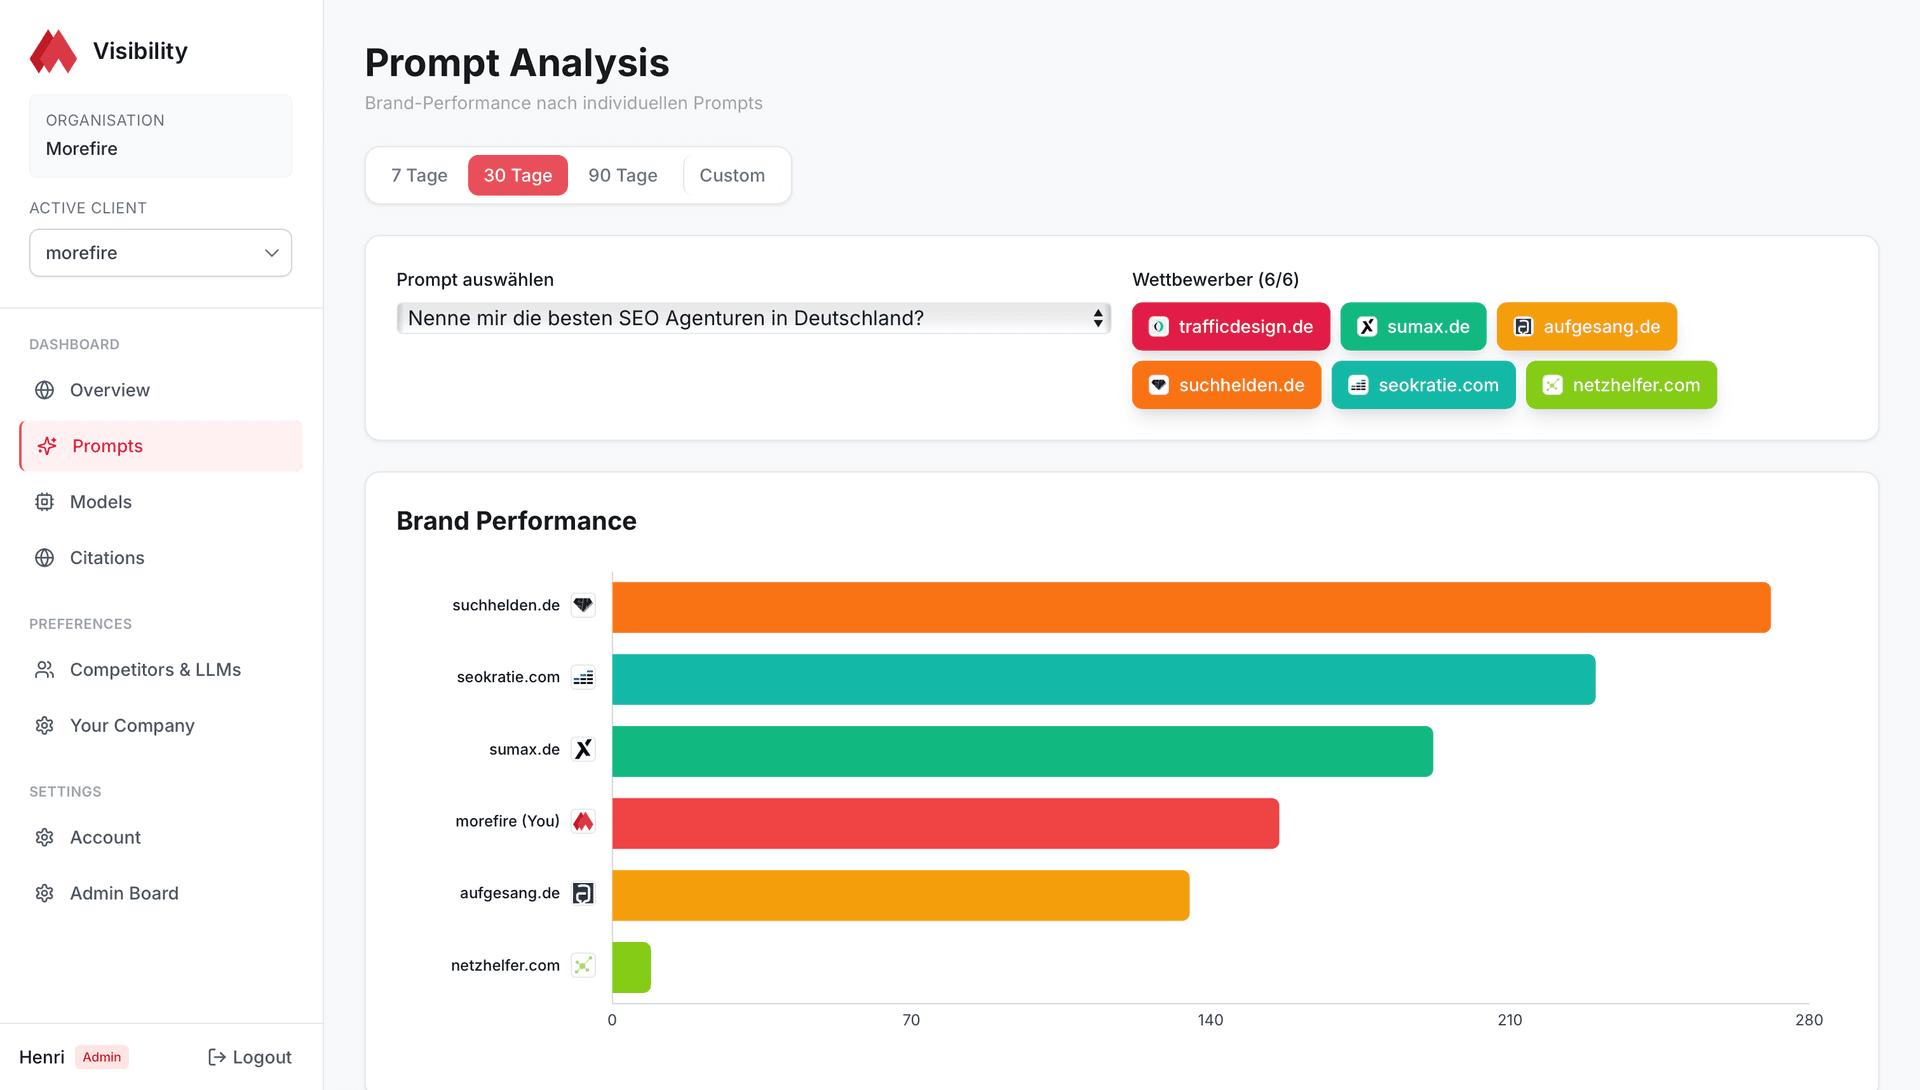Open the Admin Board page

pos(123,893)
